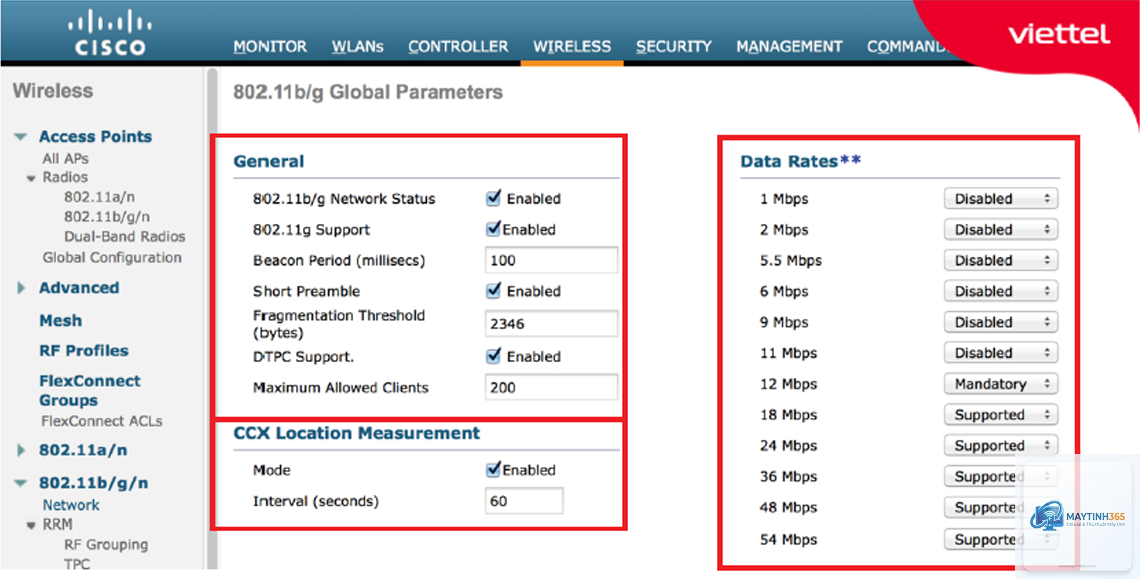This screenshot has height=579, width=1140.
Task: Collapse the Access Points tree arrow
Action: [21, 137]
